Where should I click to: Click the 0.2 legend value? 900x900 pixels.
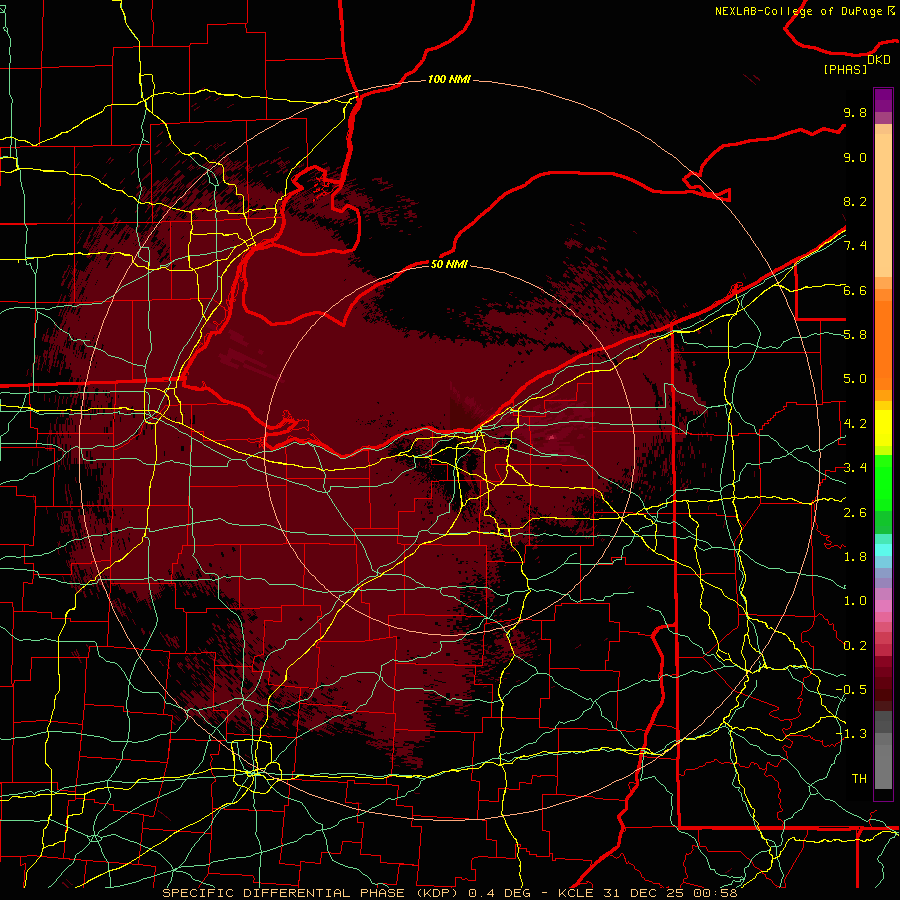[x=855, y=646]
